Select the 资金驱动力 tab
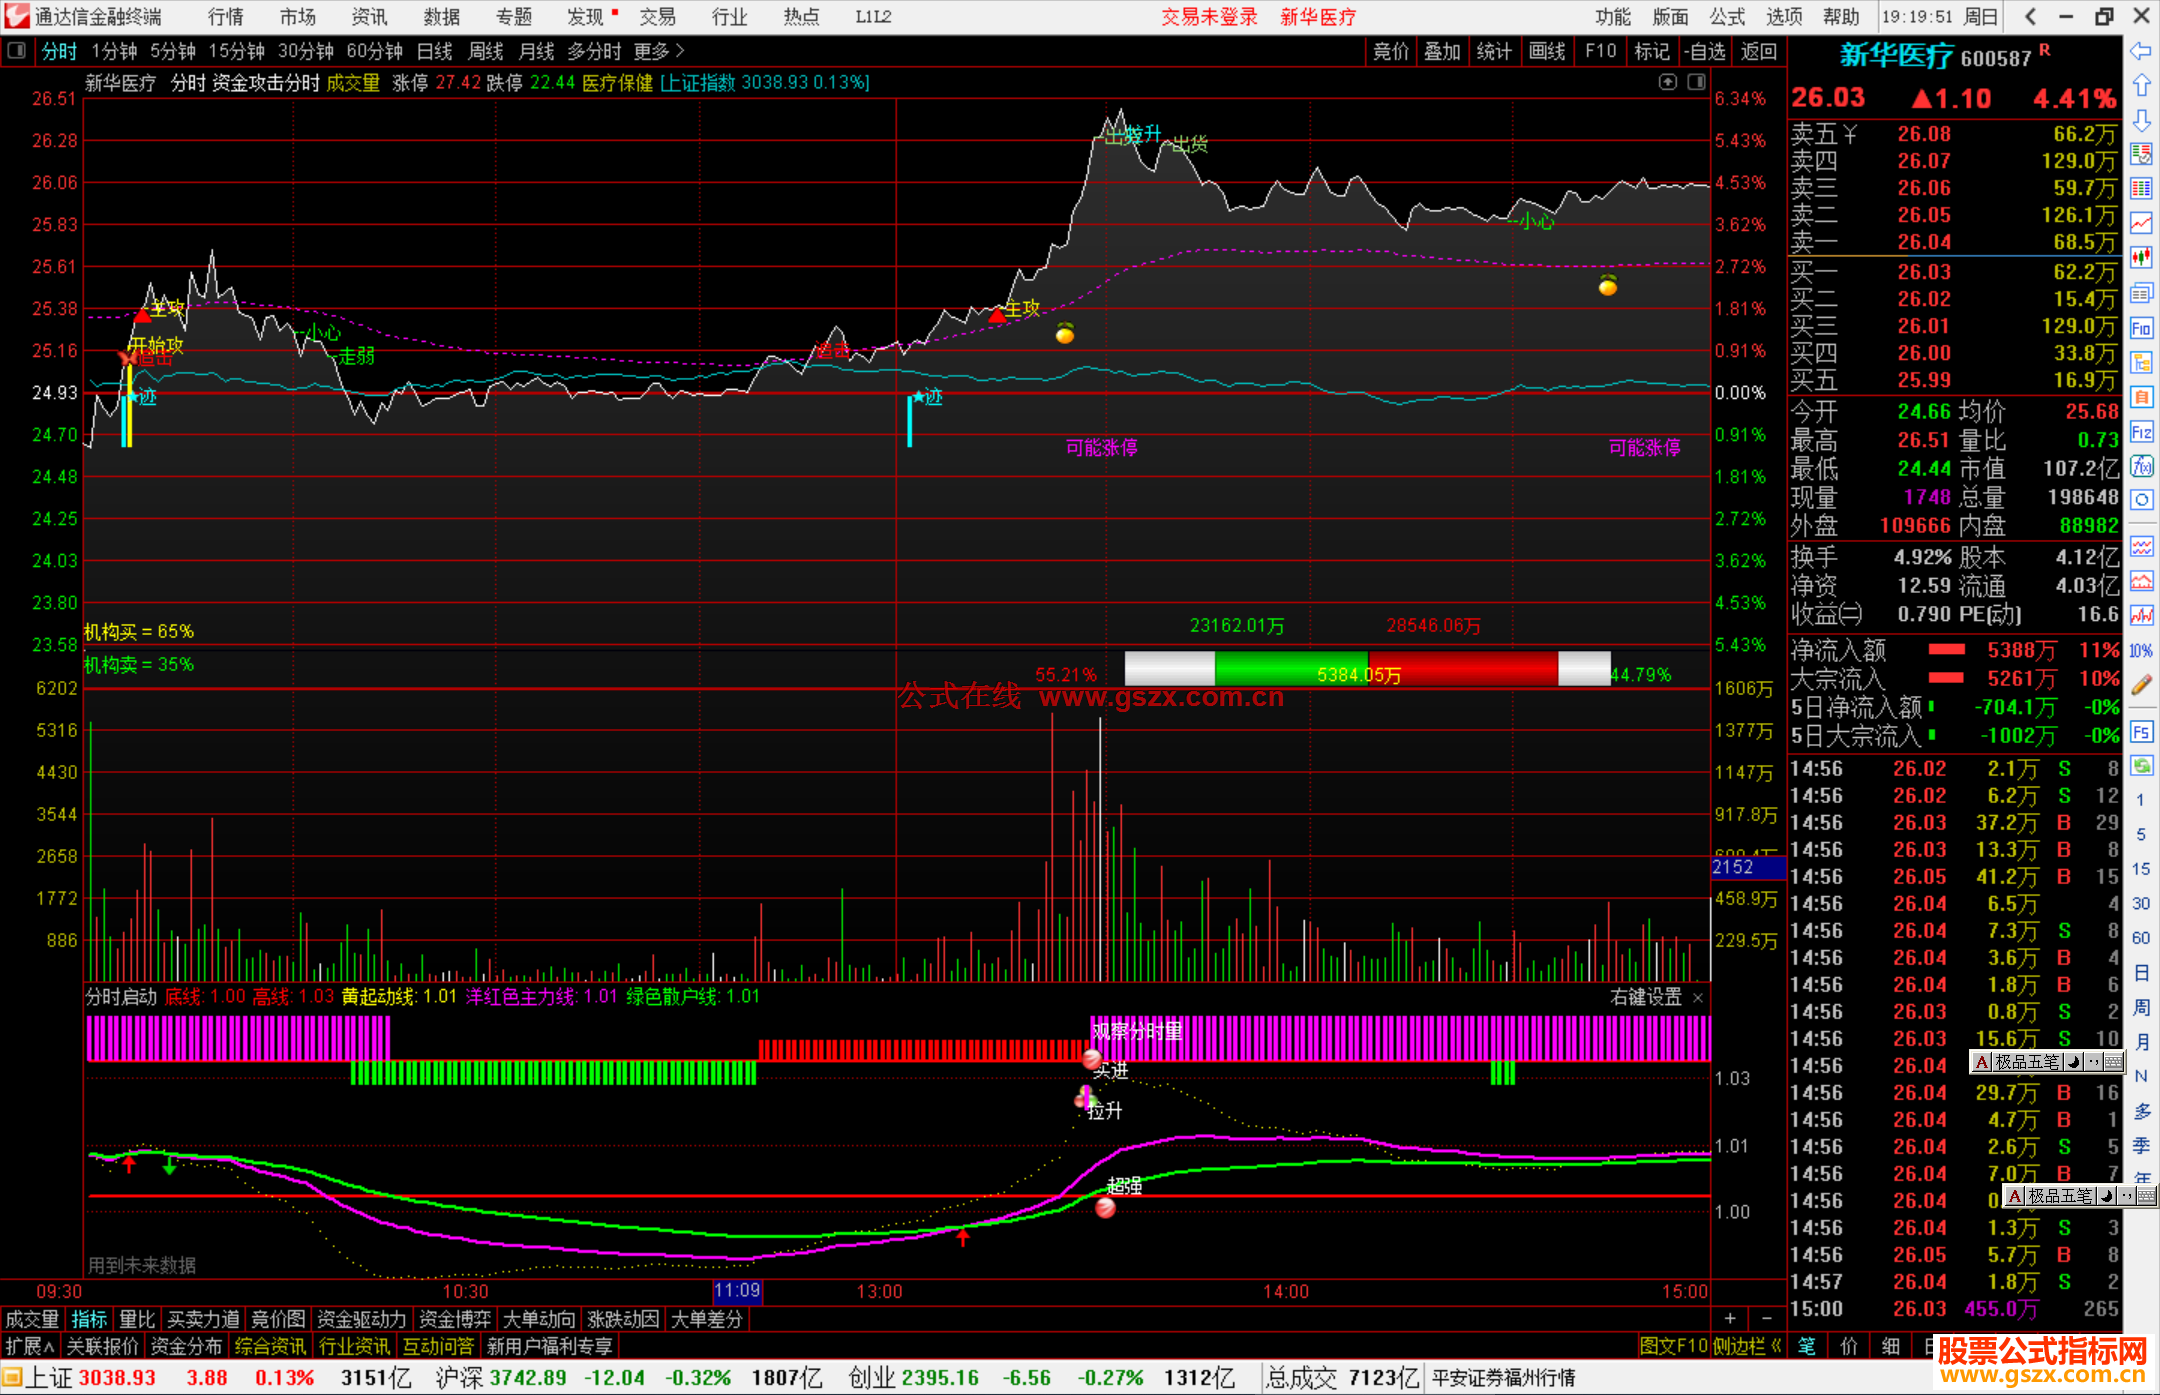2160x1395 pixels. [361, 1319]
